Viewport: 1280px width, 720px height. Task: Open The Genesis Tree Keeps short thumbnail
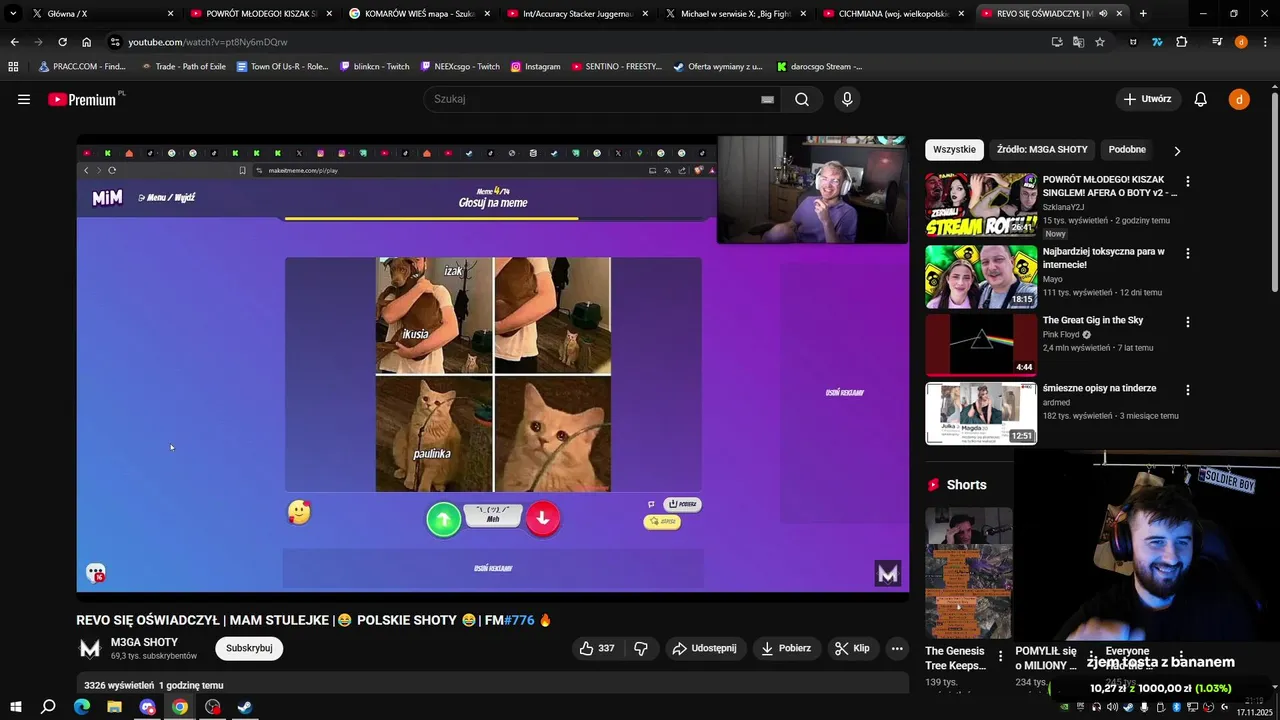pos(968,573)
